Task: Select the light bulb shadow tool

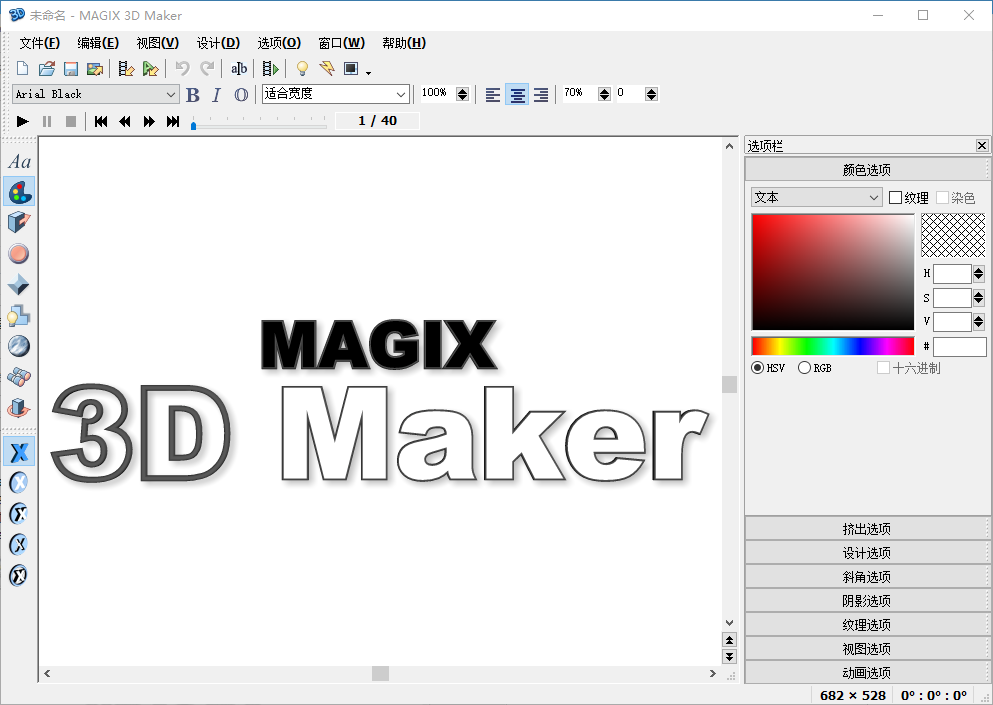Action: pos(19,315)
